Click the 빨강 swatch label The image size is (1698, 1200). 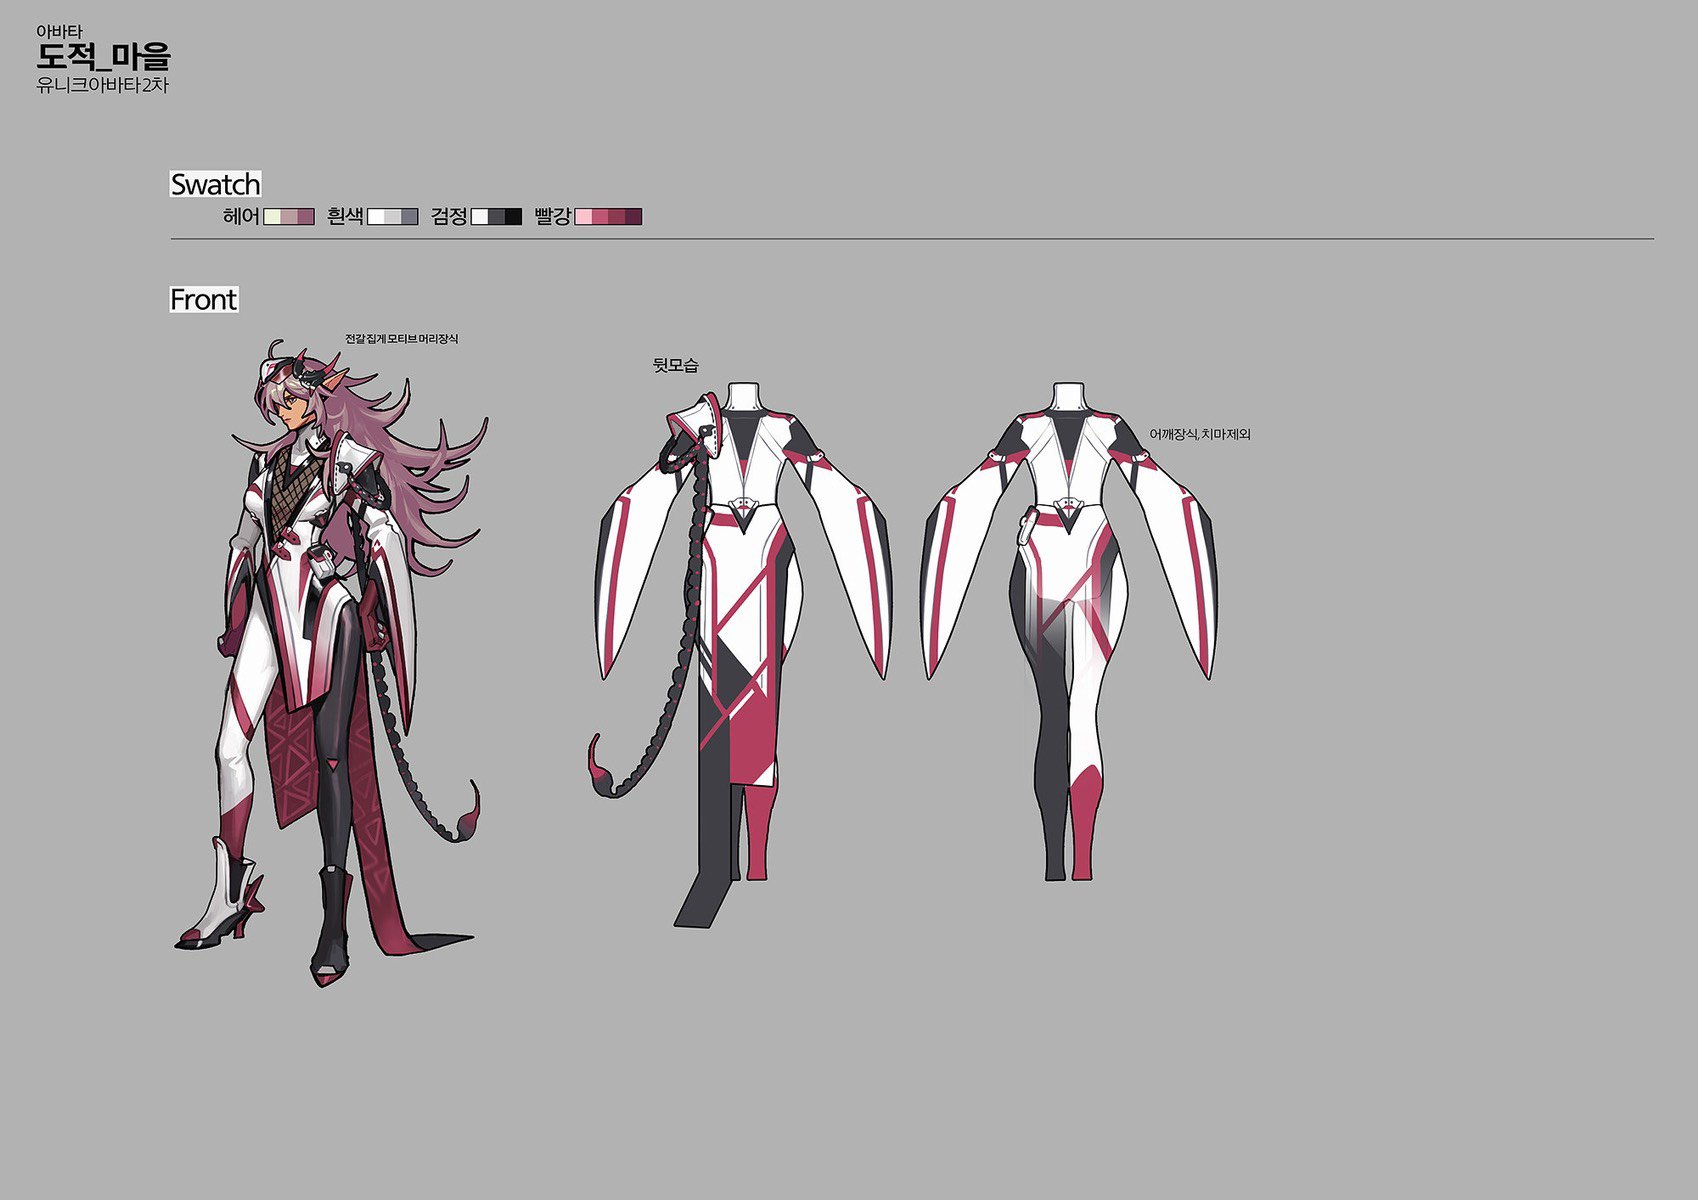pos(553,216)
